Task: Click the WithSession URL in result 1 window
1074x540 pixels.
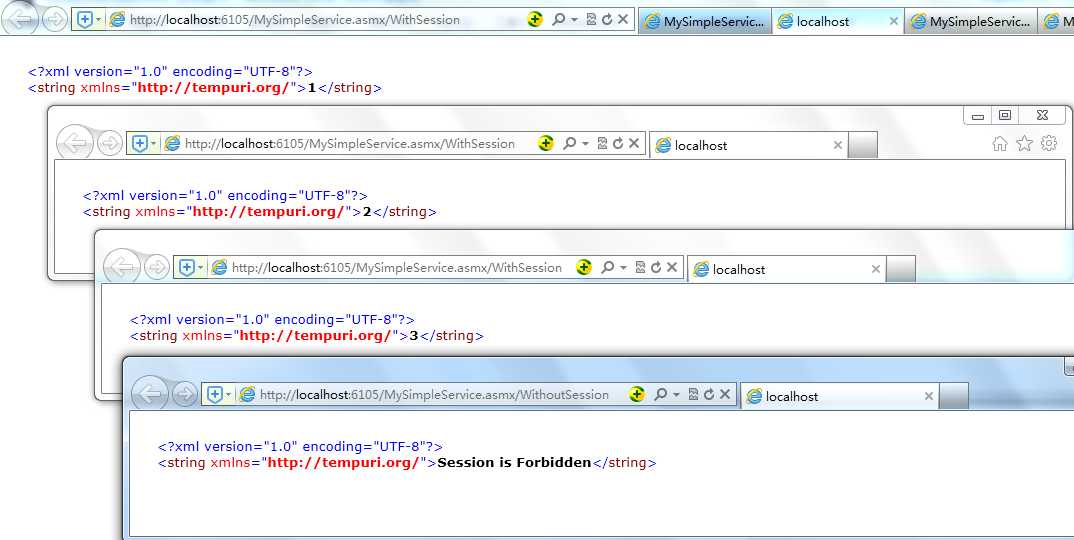Action: (x=295, y=20)
